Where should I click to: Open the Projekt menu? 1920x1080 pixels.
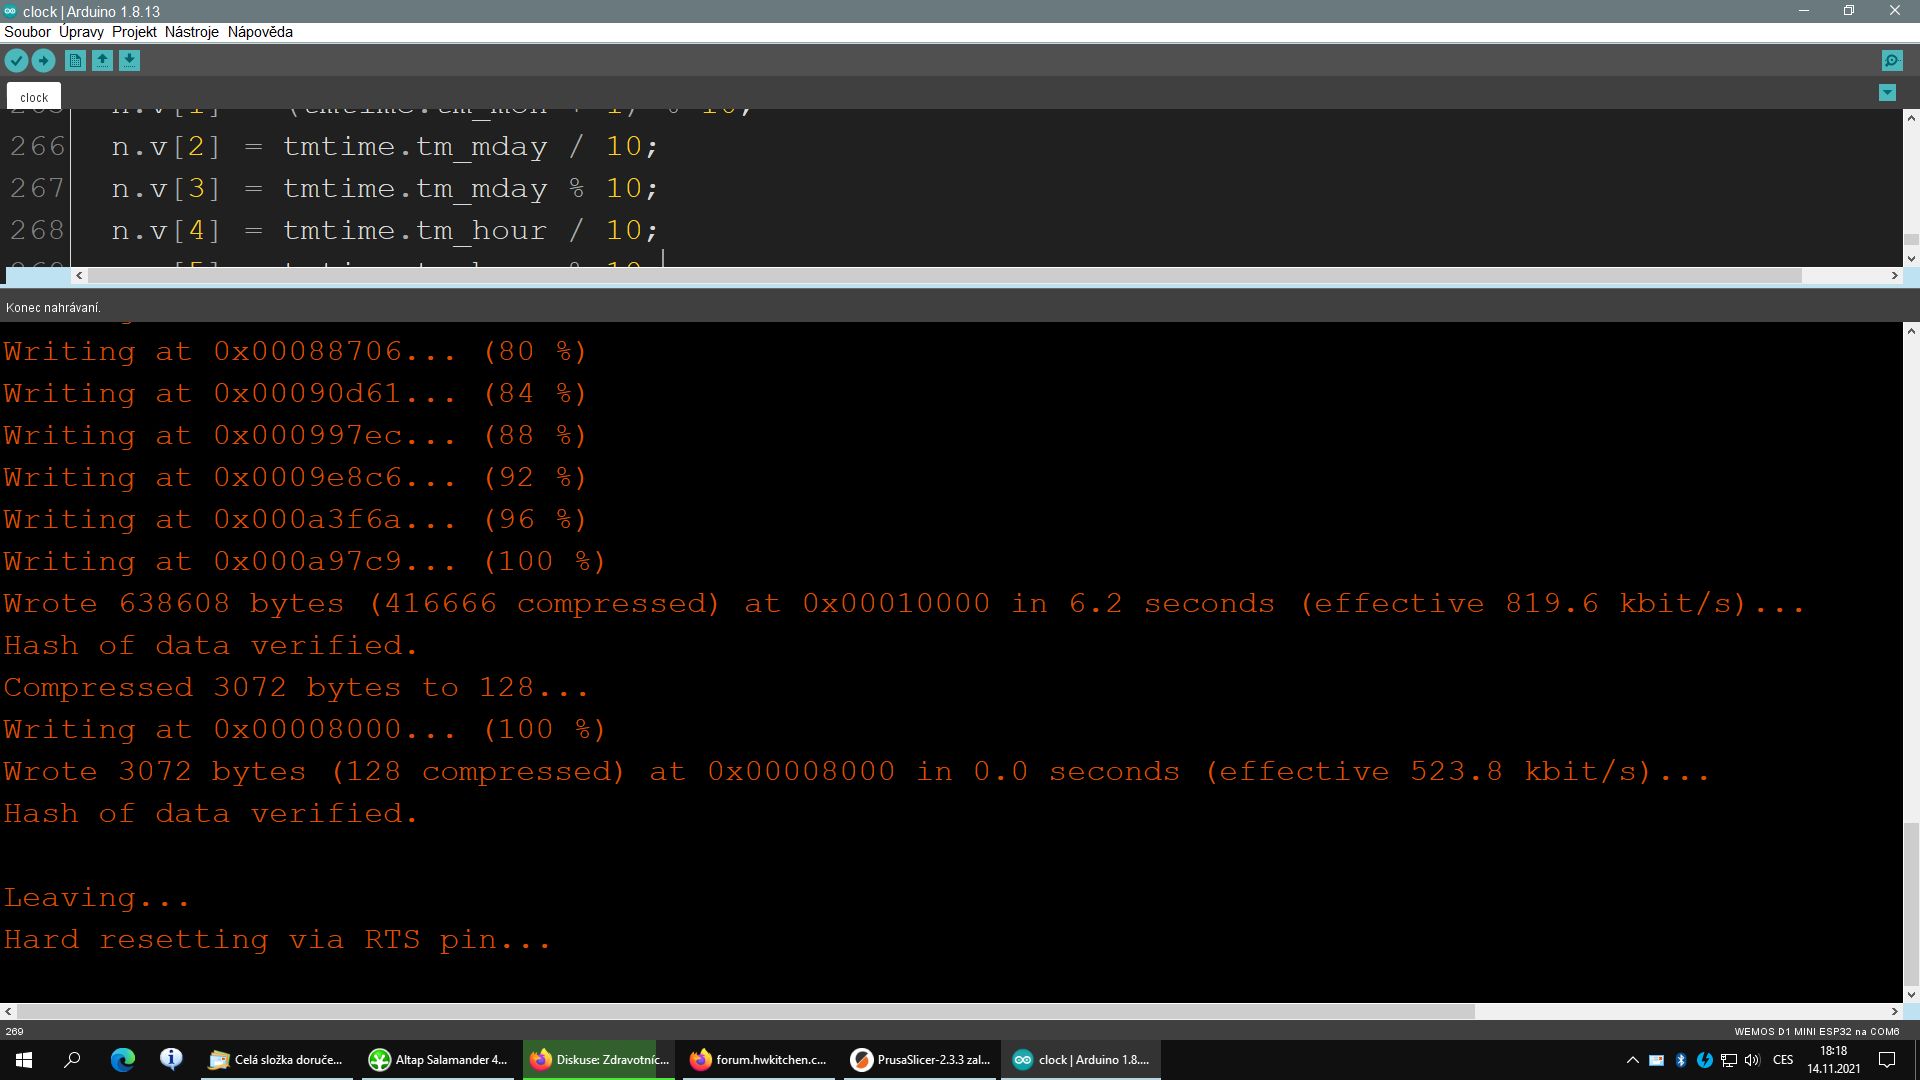[x=134, y=32]
